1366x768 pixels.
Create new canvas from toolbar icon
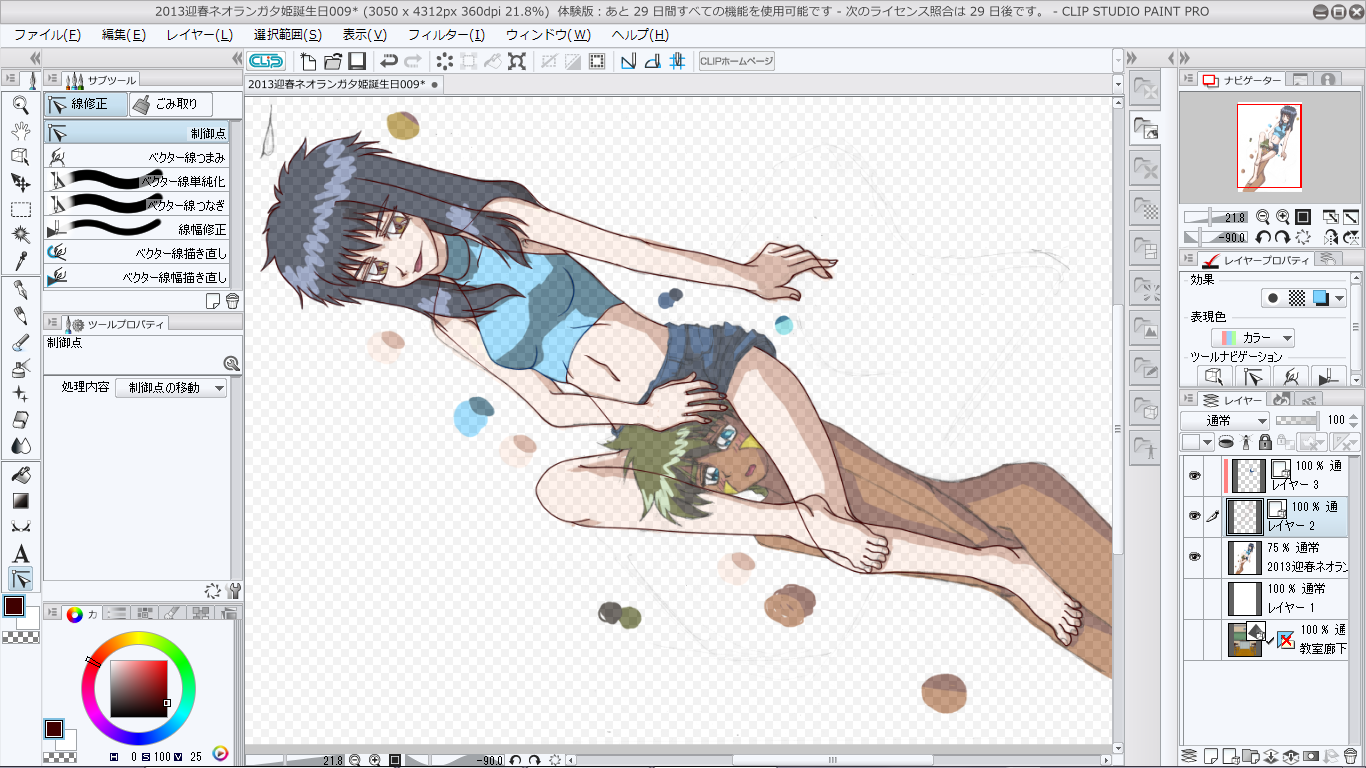click(x=309, y=61)
